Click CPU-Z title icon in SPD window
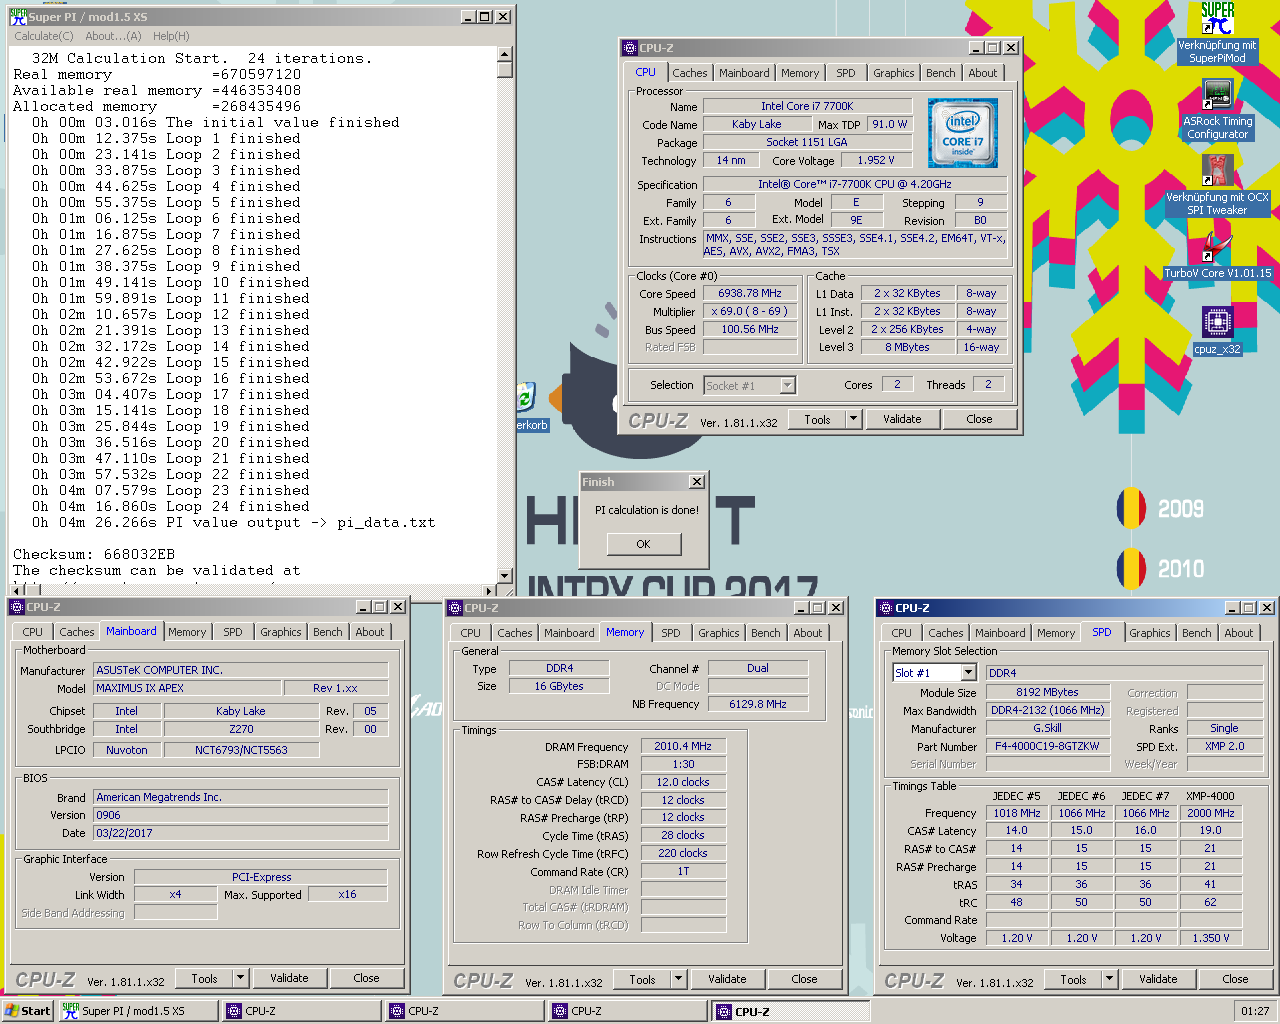This screenshot has width=1280, height=1024. (885, 607)
